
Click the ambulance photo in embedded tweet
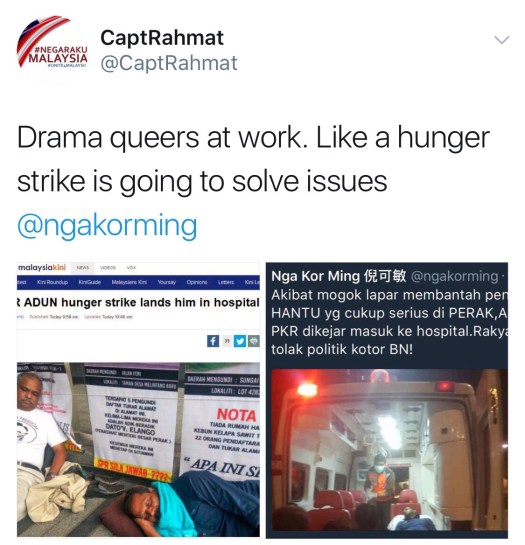pyautogui.click(x=389, y=450)
